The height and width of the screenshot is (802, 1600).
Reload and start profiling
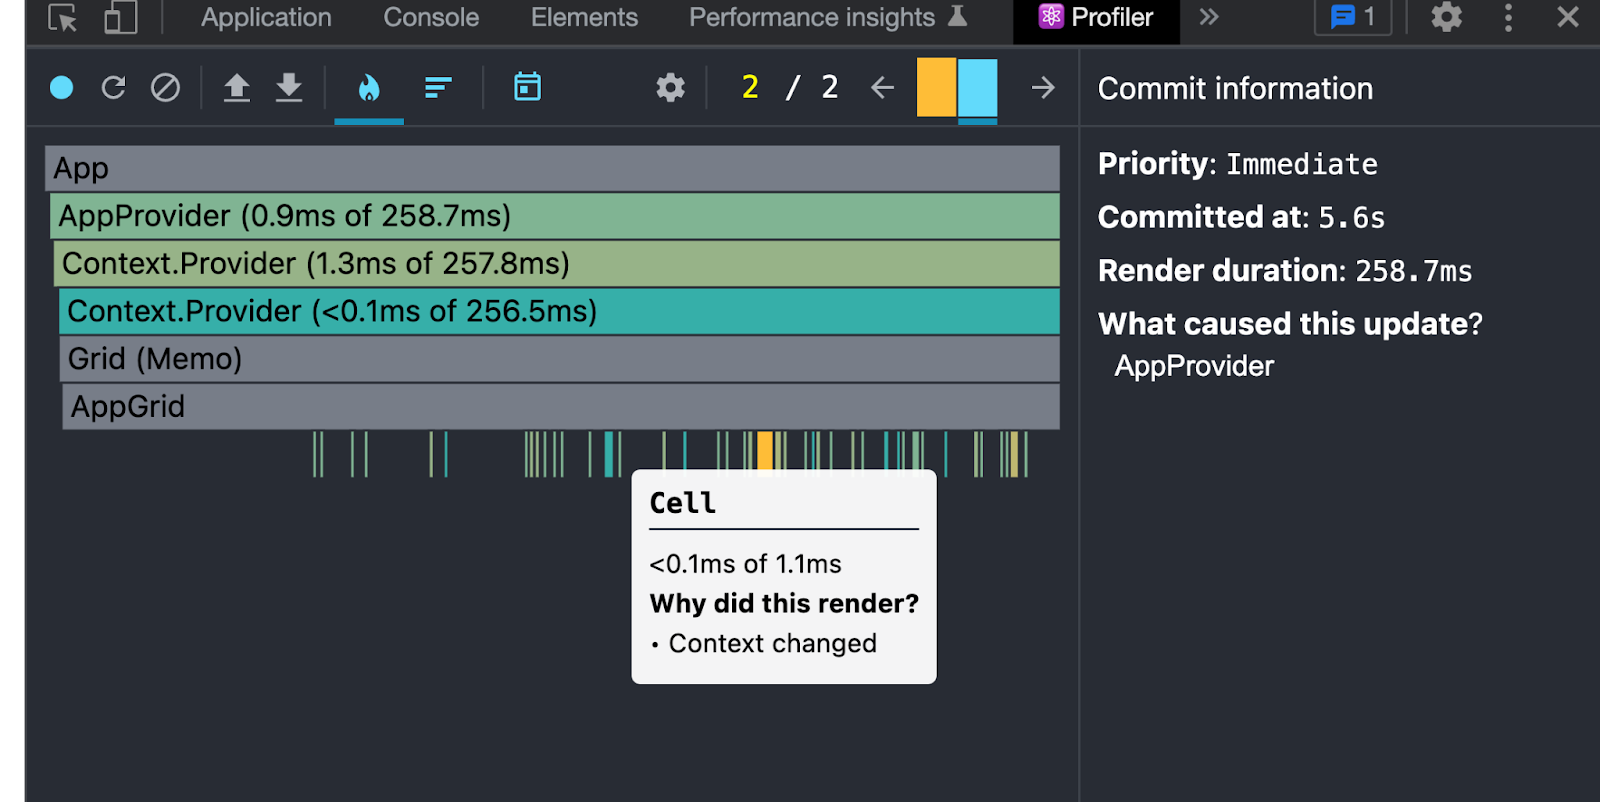point(113,88)
